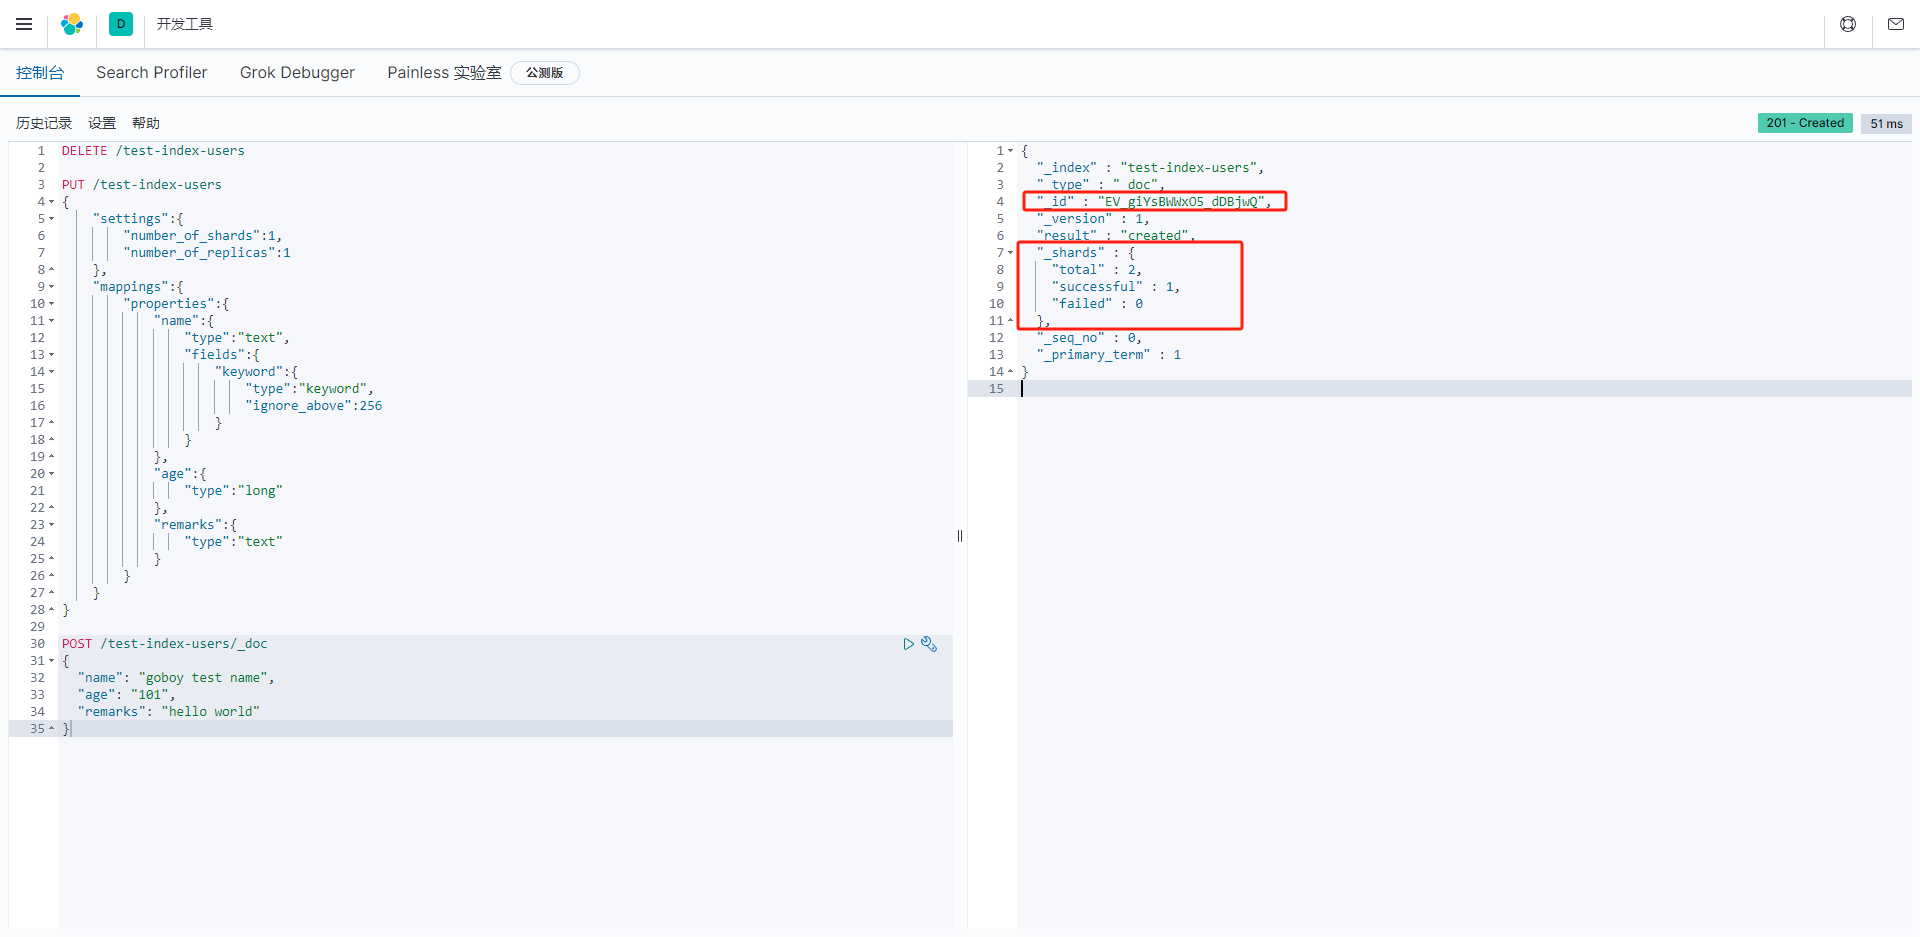Click the "type":"keyword" line
This screenshot has width=1920, height=937.
tap(310, 389)
